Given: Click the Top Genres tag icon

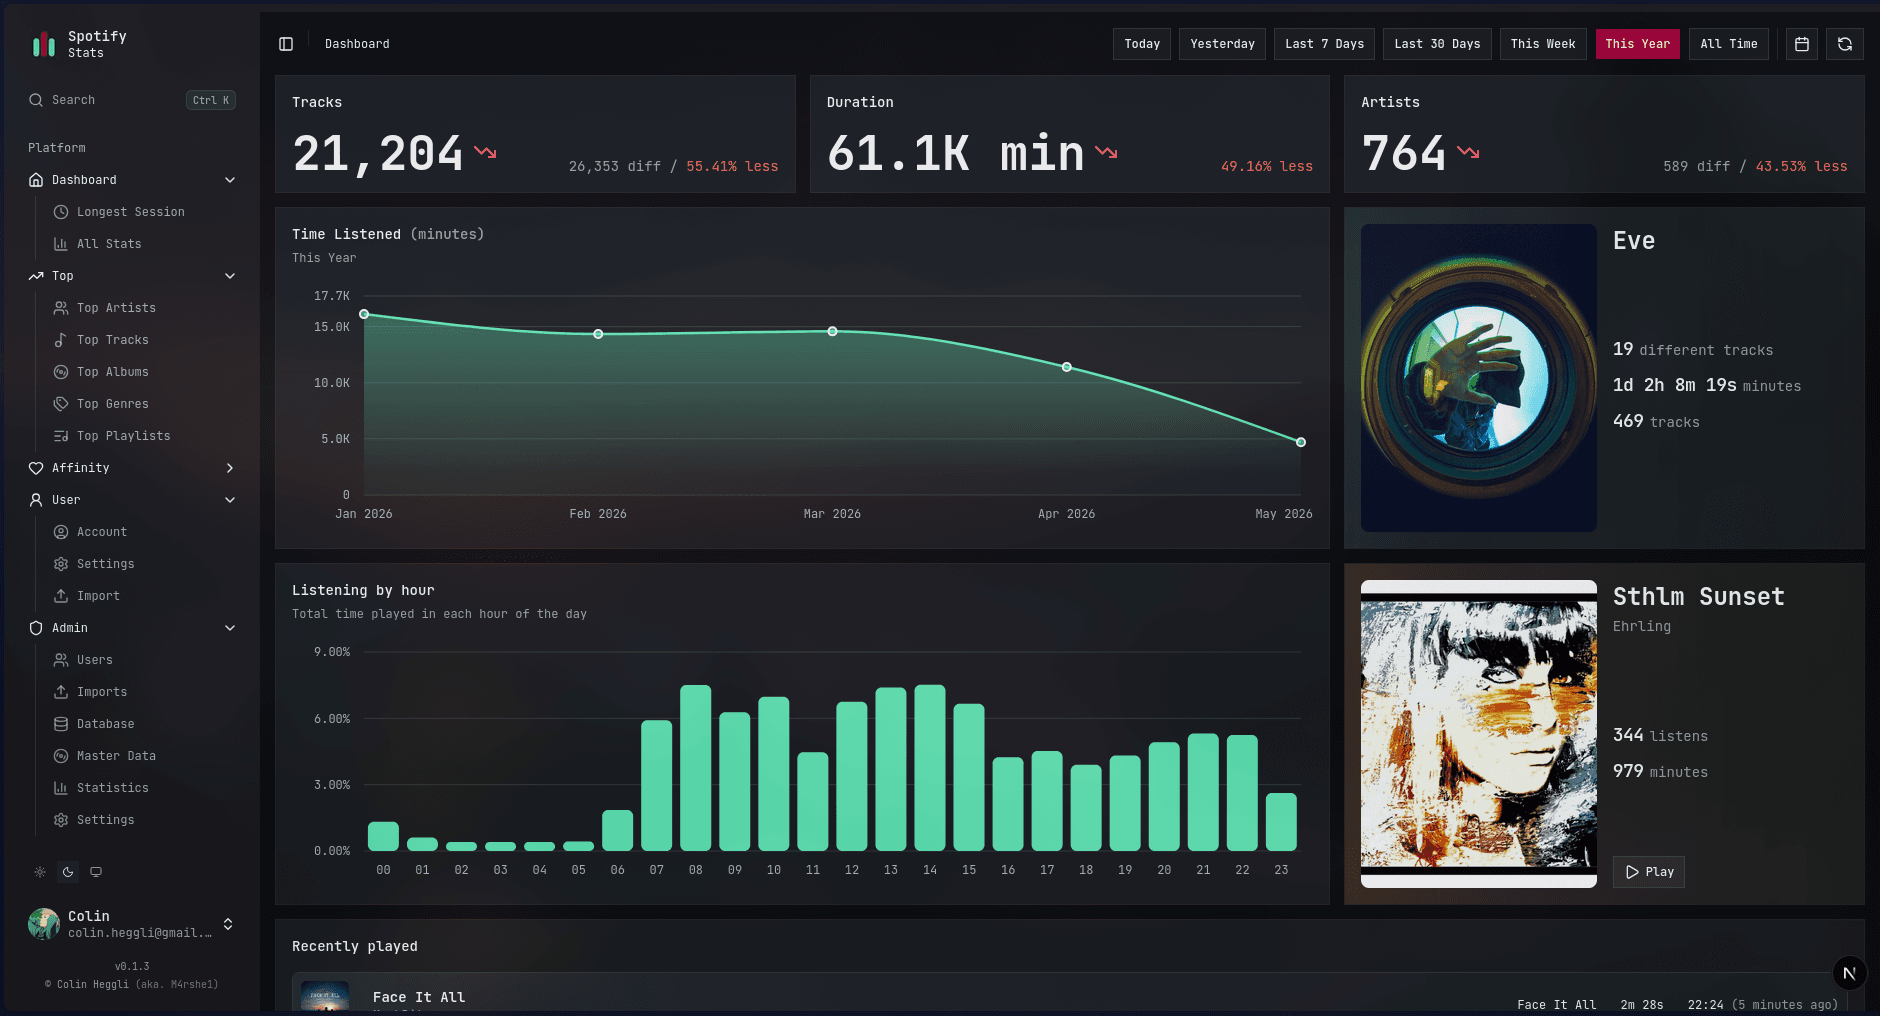Looking at the screenshot, I should [x=61, y=404].
